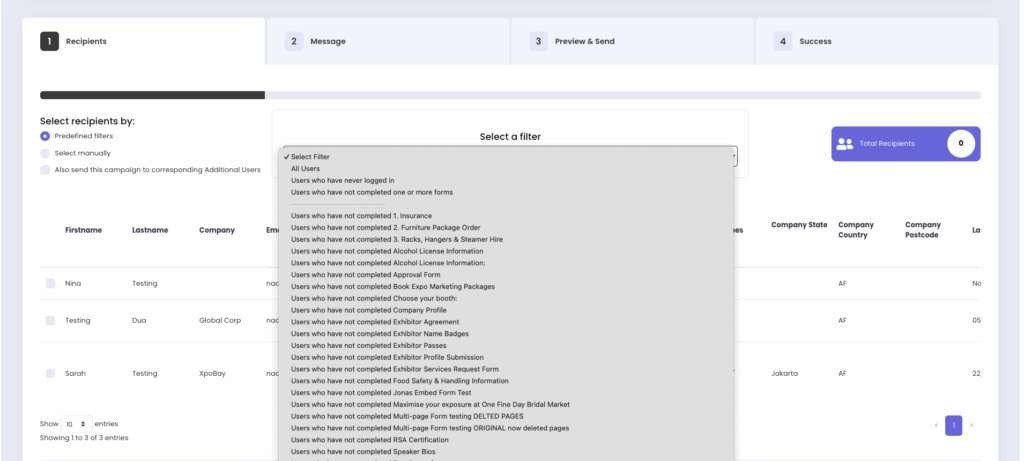The image size is (1024, 461).
Task: Tick the checkbox for Nina's row
Action: 50,284
